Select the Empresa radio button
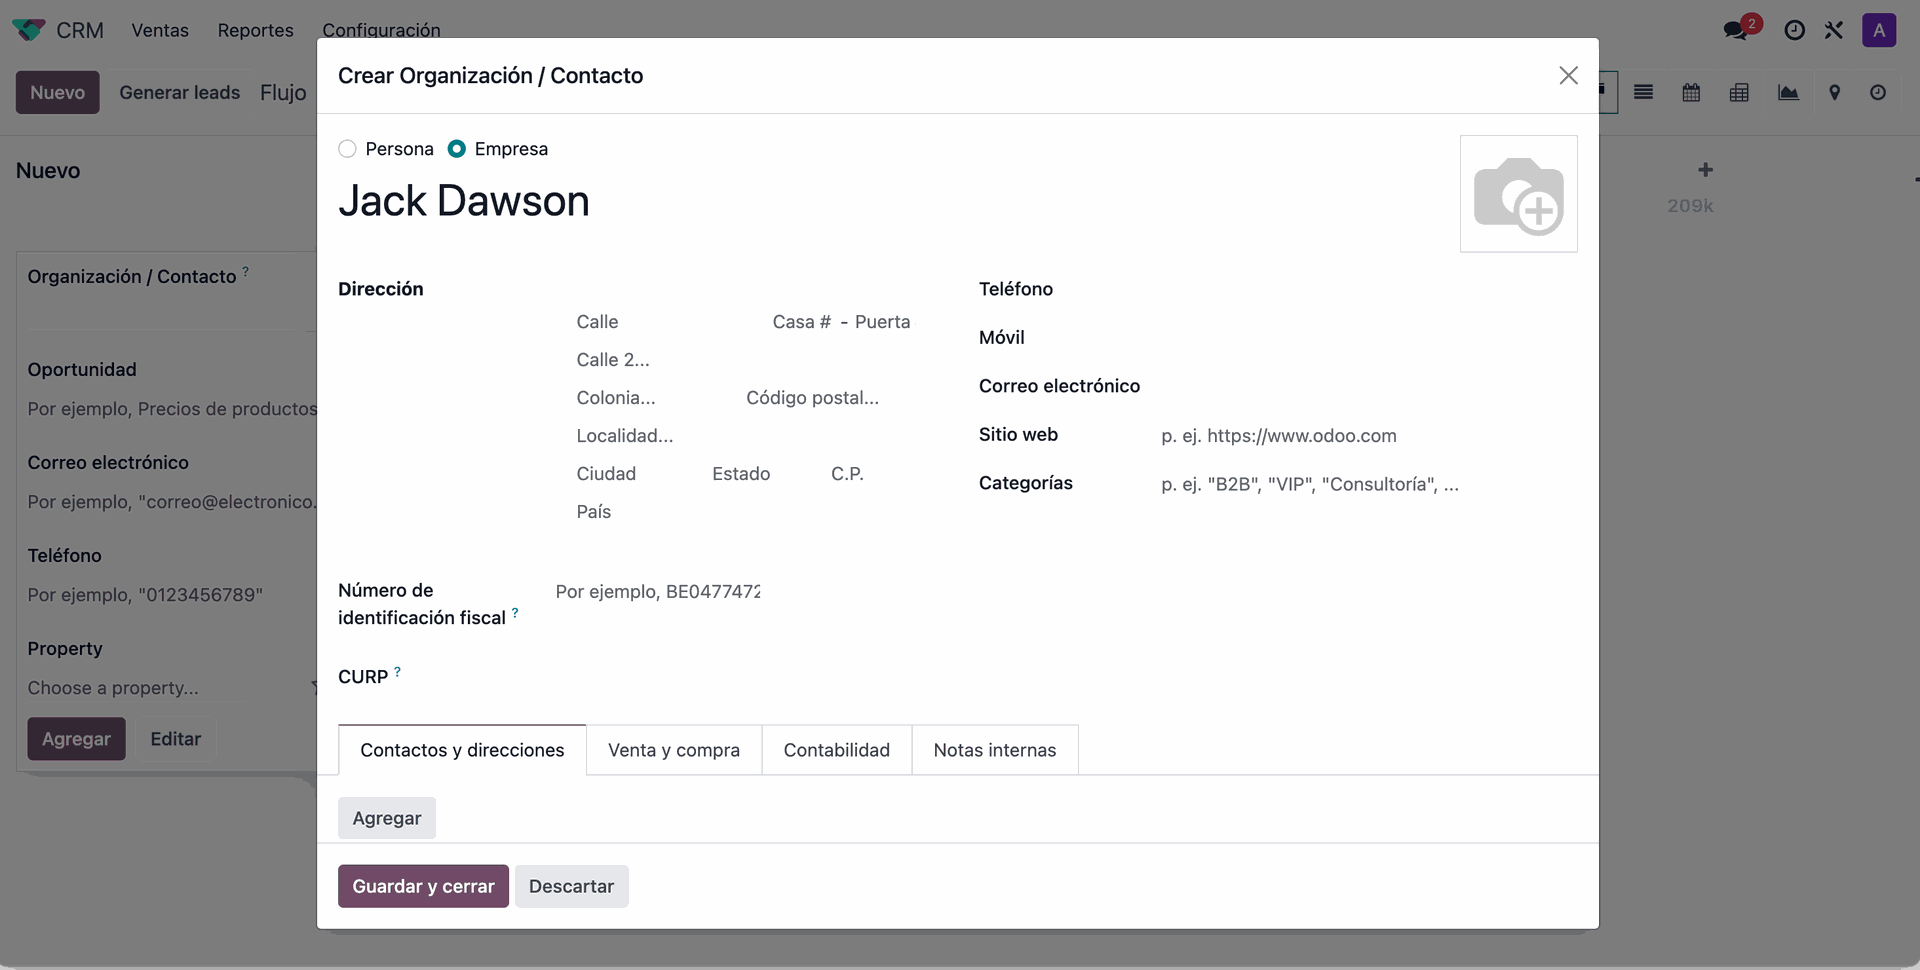1920x970 pixels. coord(457,149)
